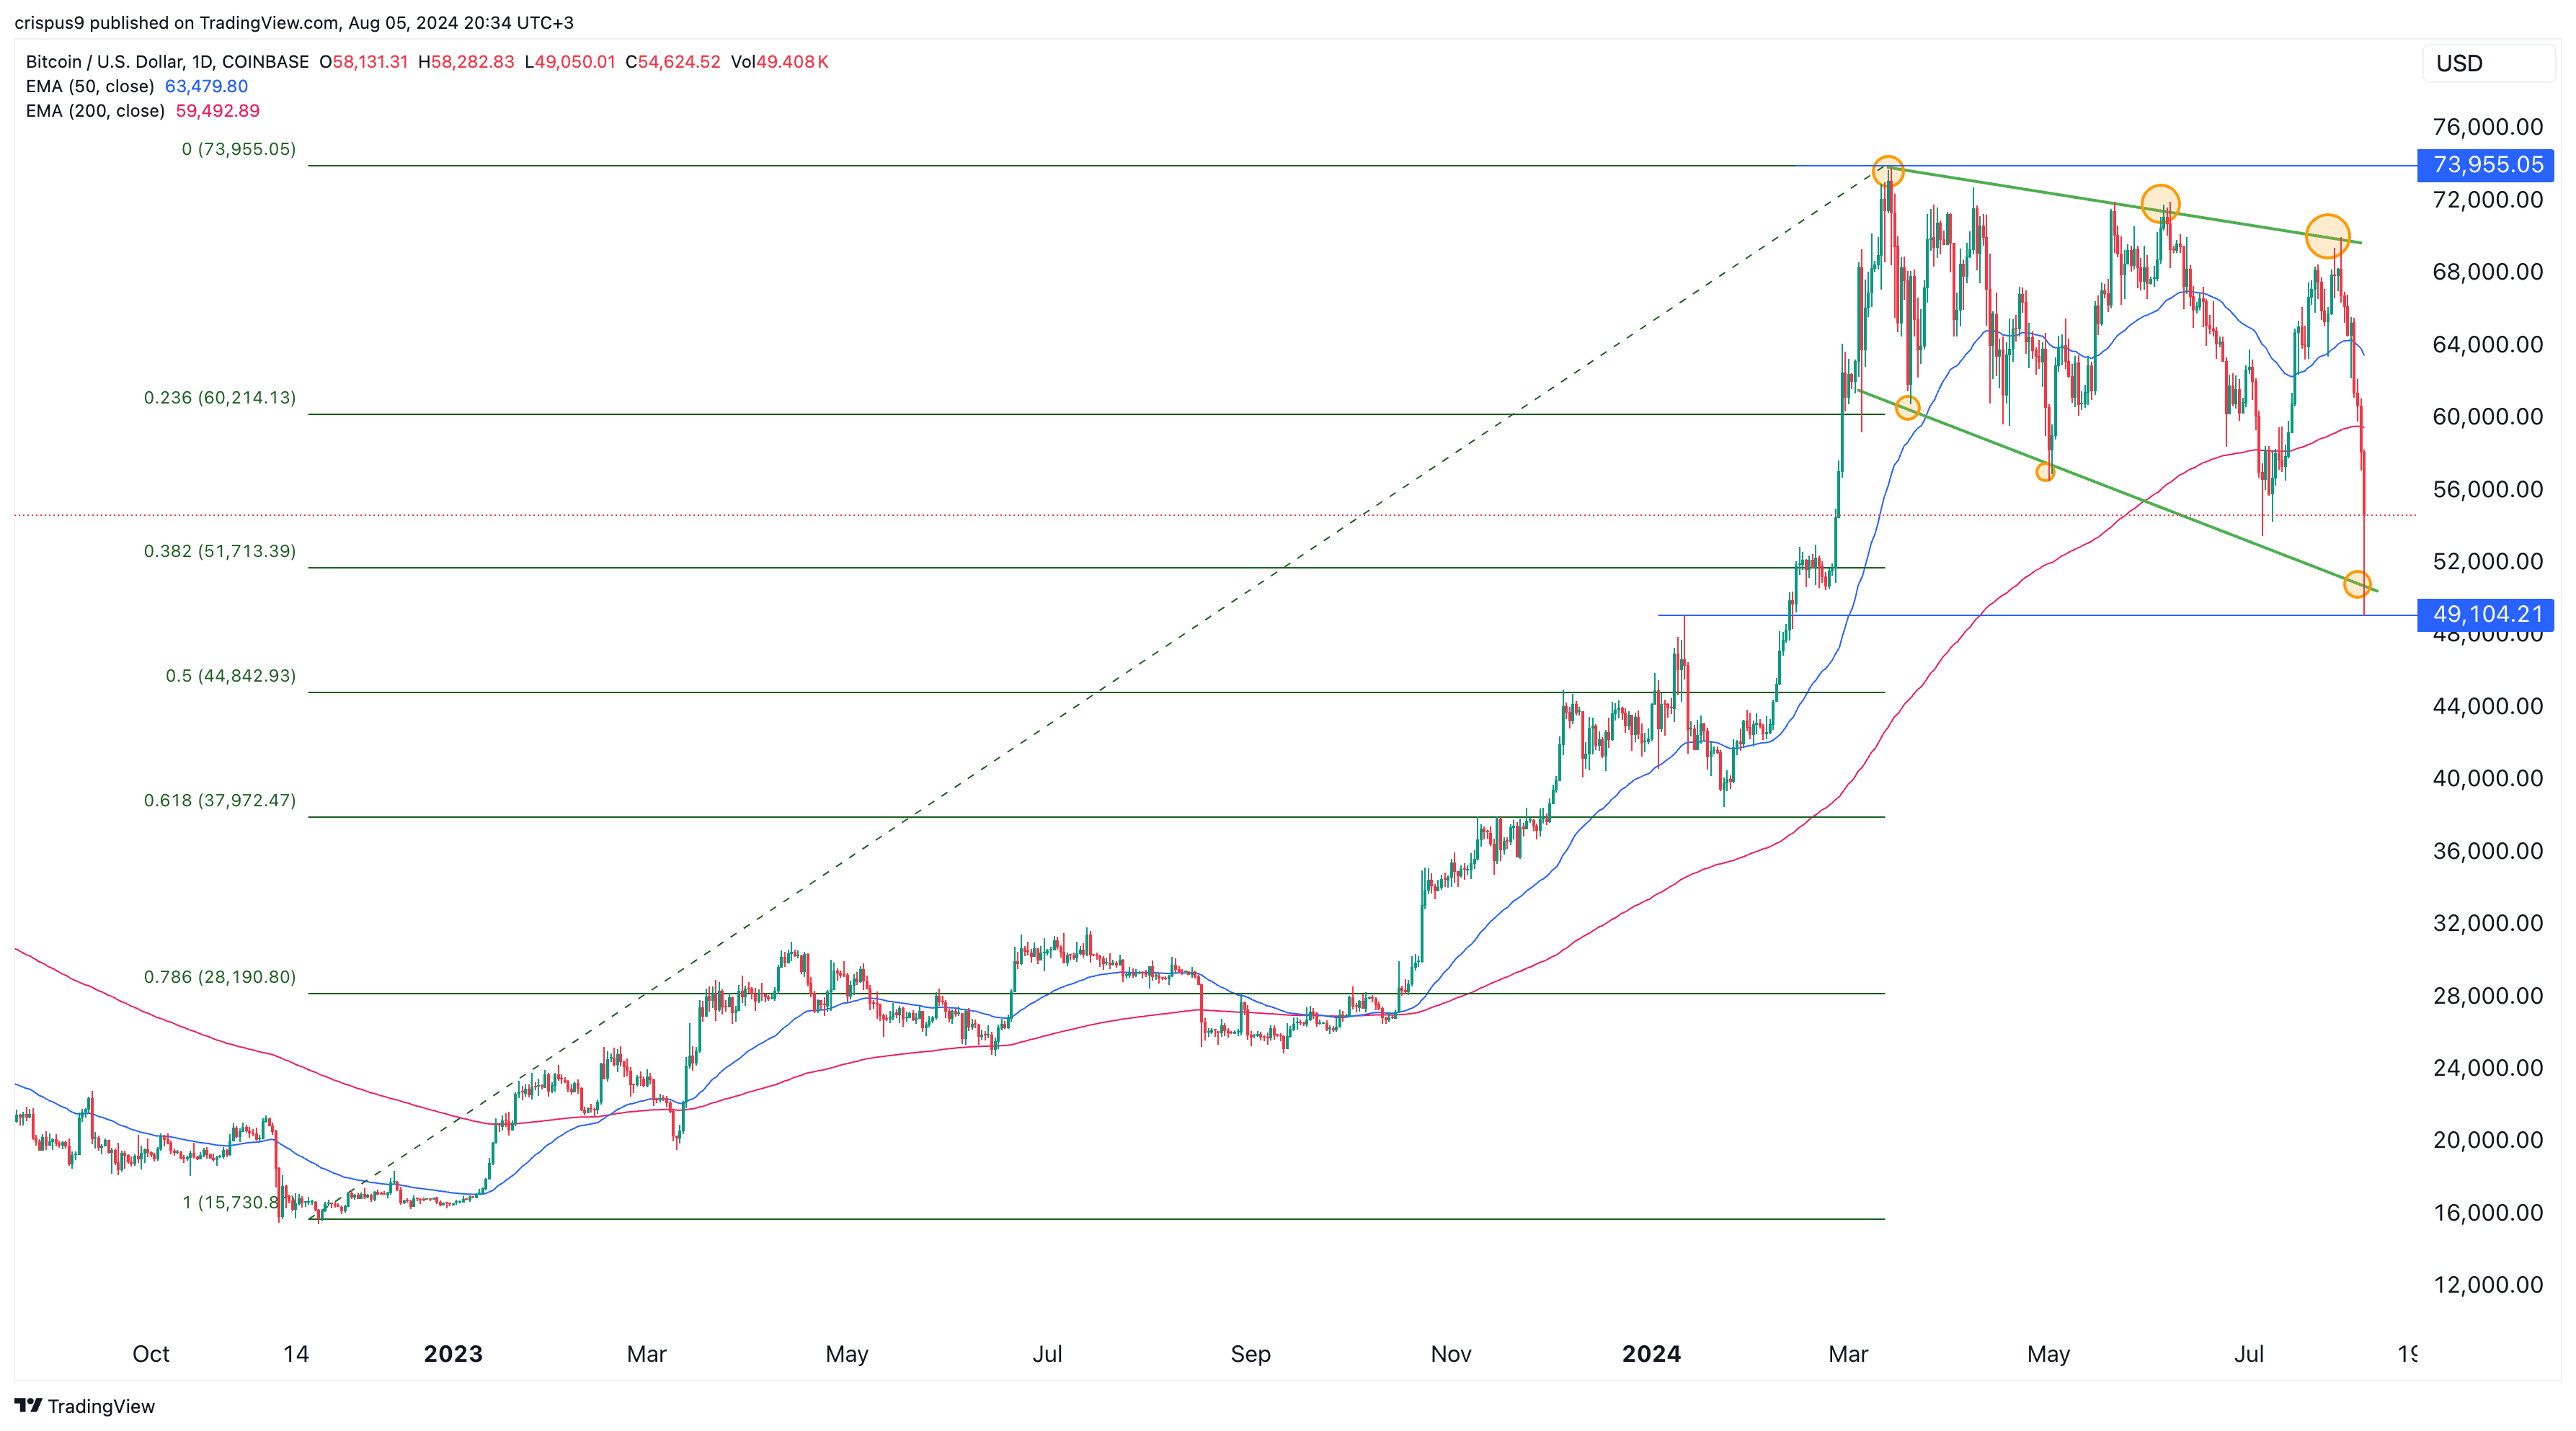Click the 76,000.00 price axis label
2576x1431 pixels.
(2487, 127)
